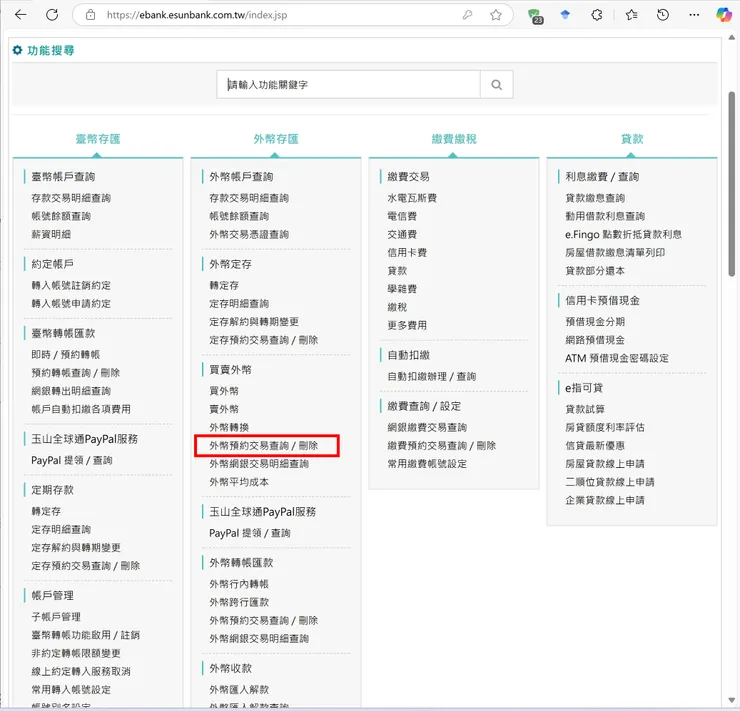Image resolution: width=740 pixels, height=711 pixels.
Task: Select the 臺幣存匯 column tab
Action: coord(98,139)
